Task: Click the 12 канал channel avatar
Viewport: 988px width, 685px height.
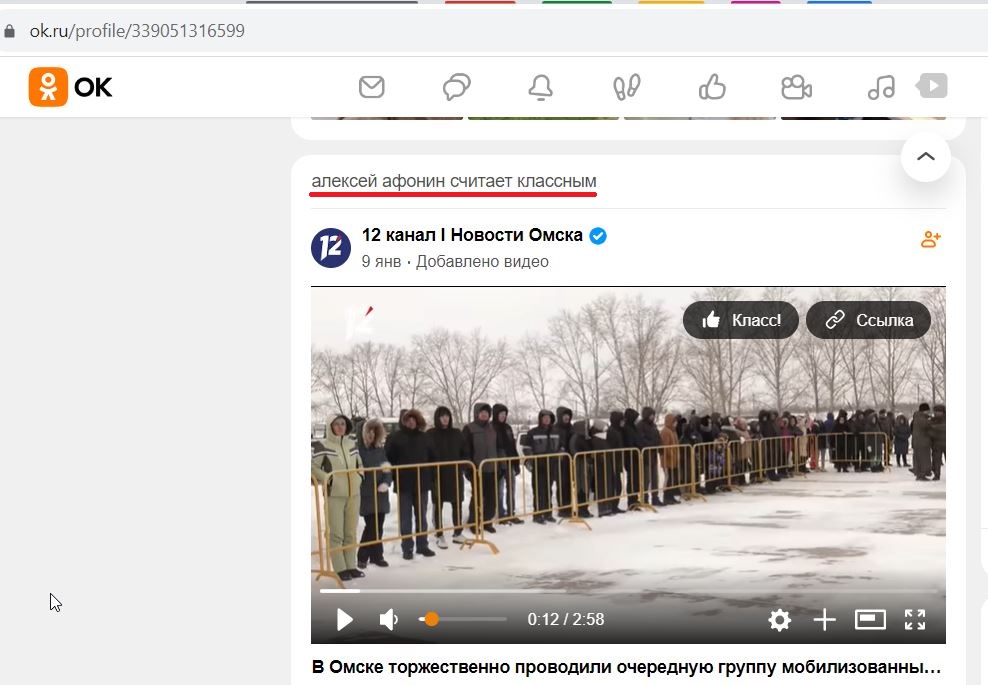Action: coord(331,248)
